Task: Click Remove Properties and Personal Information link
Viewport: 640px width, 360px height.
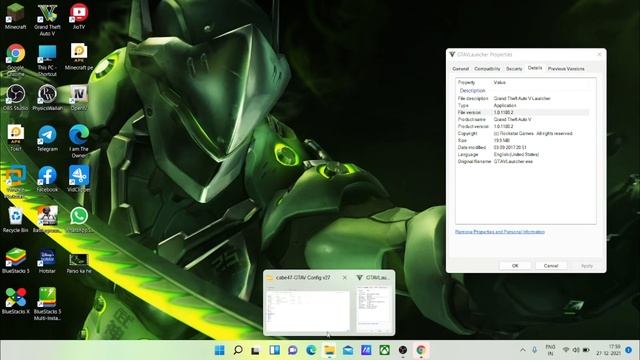Action: coord(500,232)
